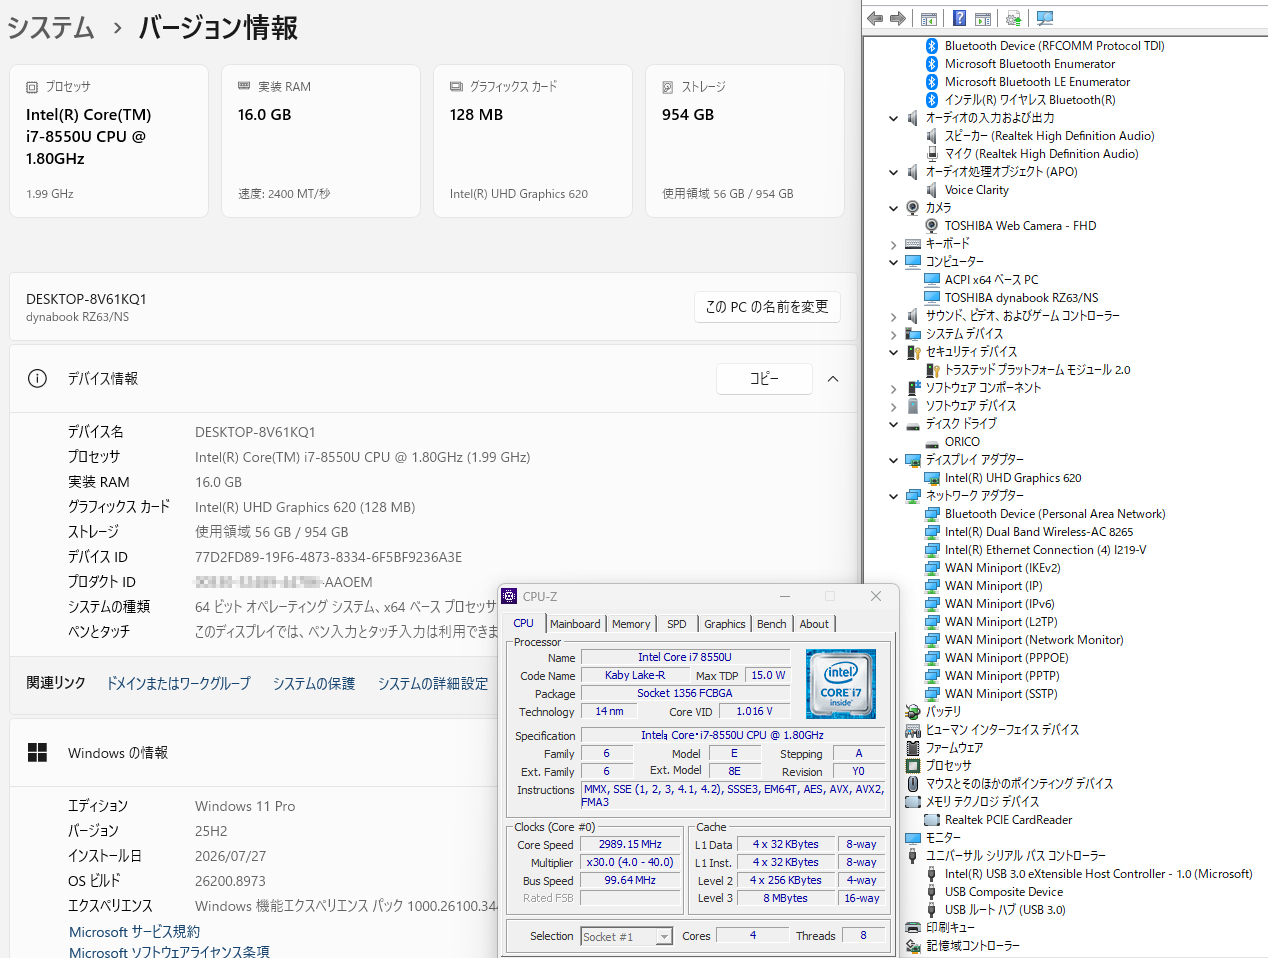Viewport: 1268px width, 958px height.
Task: Select Intel(R) Dual Band Wireless-AC 8265 adapter
Action: point(1039,532)
